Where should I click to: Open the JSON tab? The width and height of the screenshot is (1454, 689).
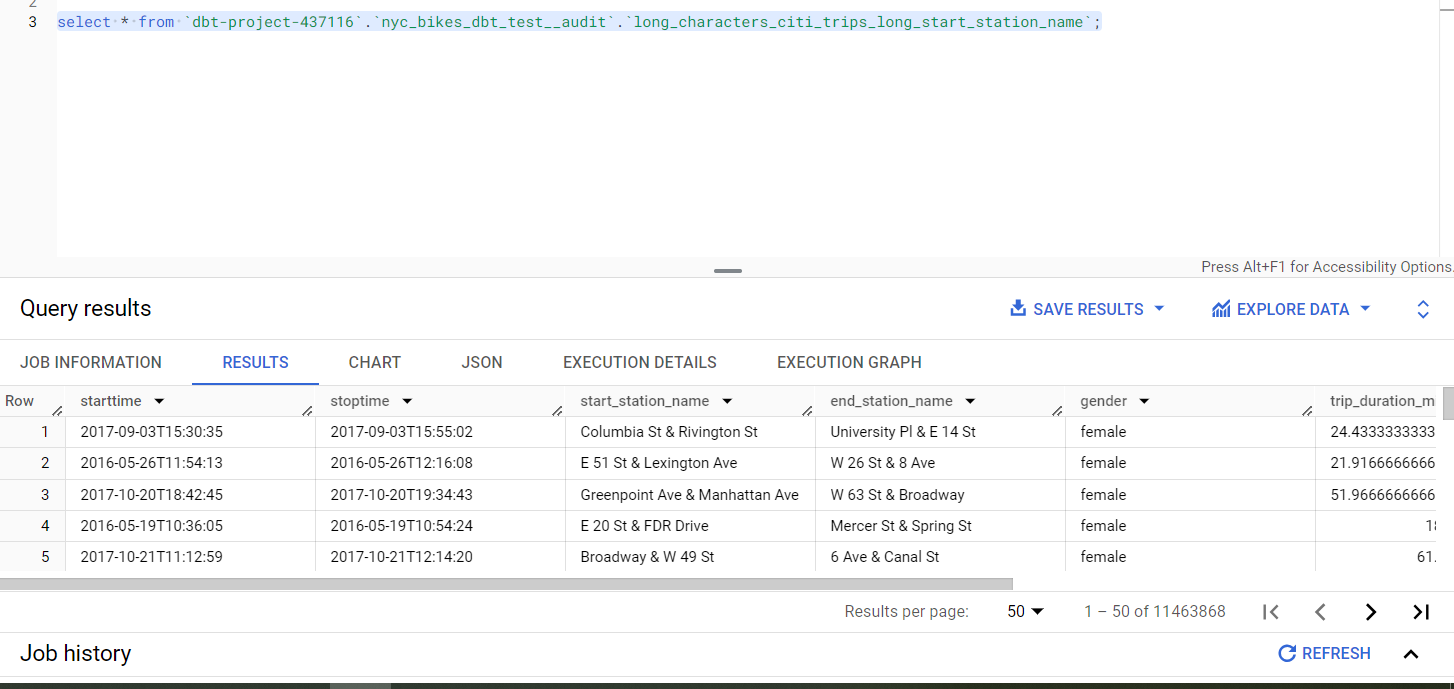click(x=482, y=362)
